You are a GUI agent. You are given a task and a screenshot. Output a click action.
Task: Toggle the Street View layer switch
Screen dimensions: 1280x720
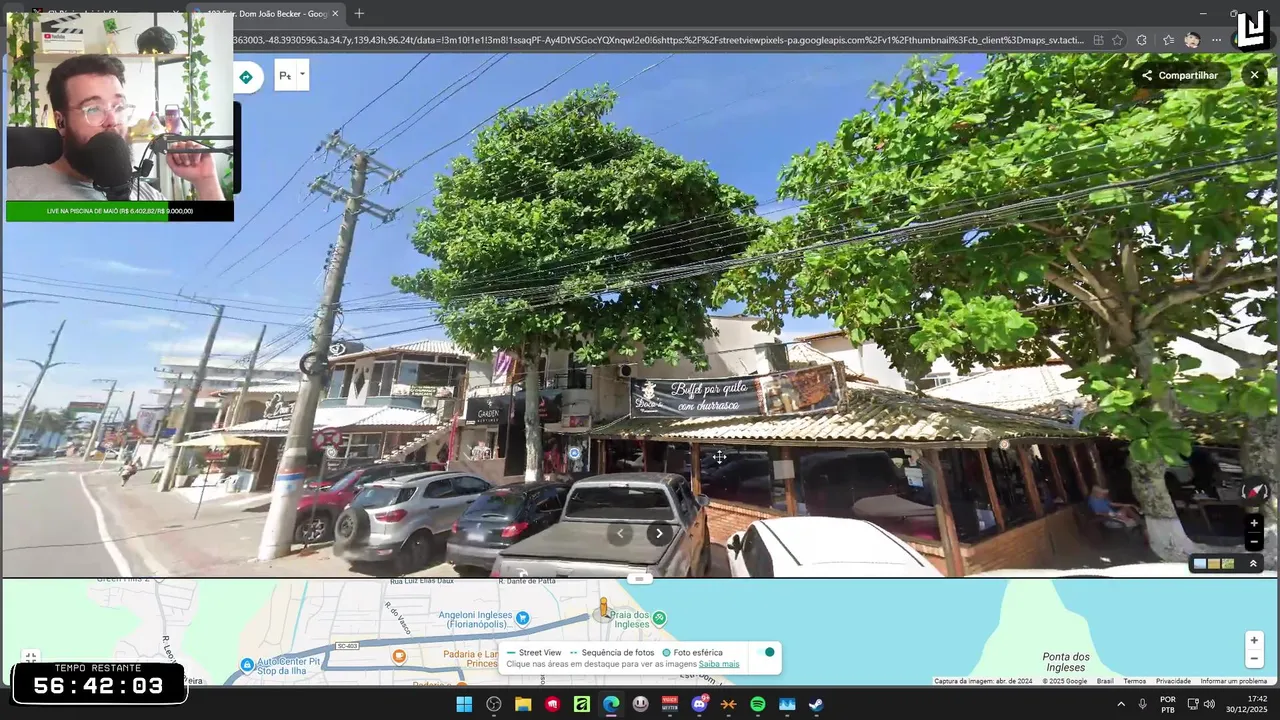point(766,652)
